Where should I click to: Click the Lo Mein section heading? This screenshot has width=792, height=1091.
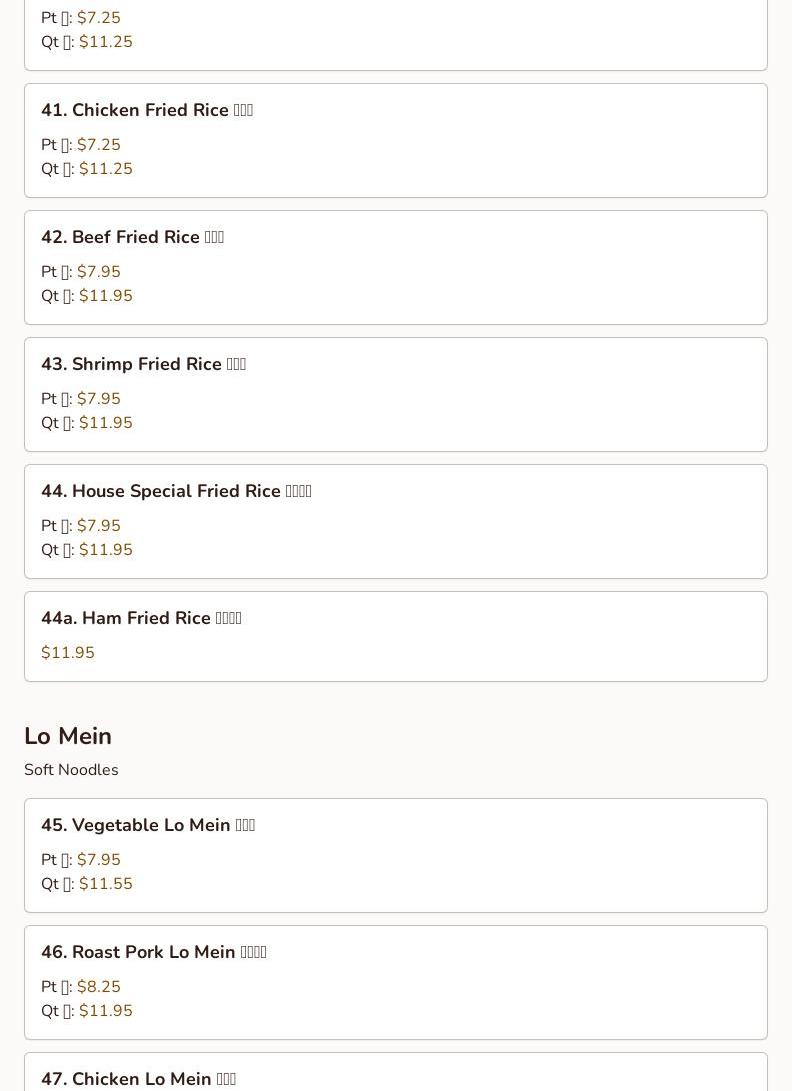68,736
